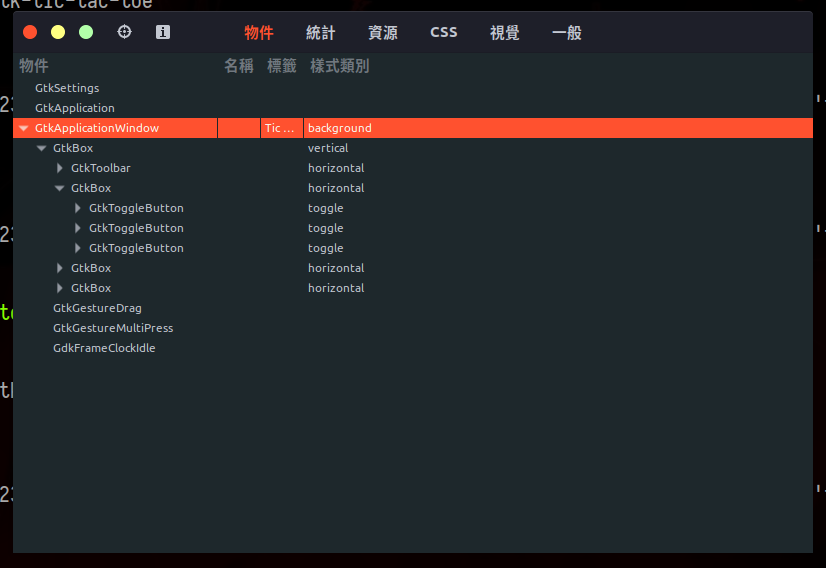Expand the last GtkToggleButton node
Viewport: 826px width, 568px height.
click(78, 248)
